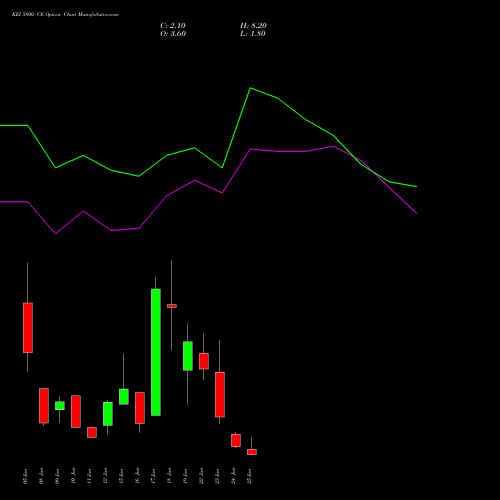
Task: Click the chart title text at top-left
Action: pos(65,15)
